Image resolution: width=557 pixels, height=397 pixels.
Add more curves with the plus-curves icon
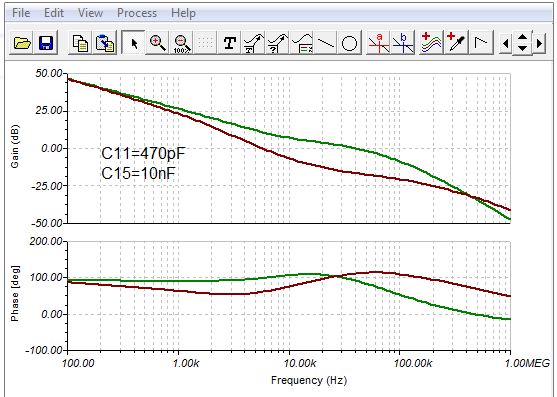pos(431,43)
